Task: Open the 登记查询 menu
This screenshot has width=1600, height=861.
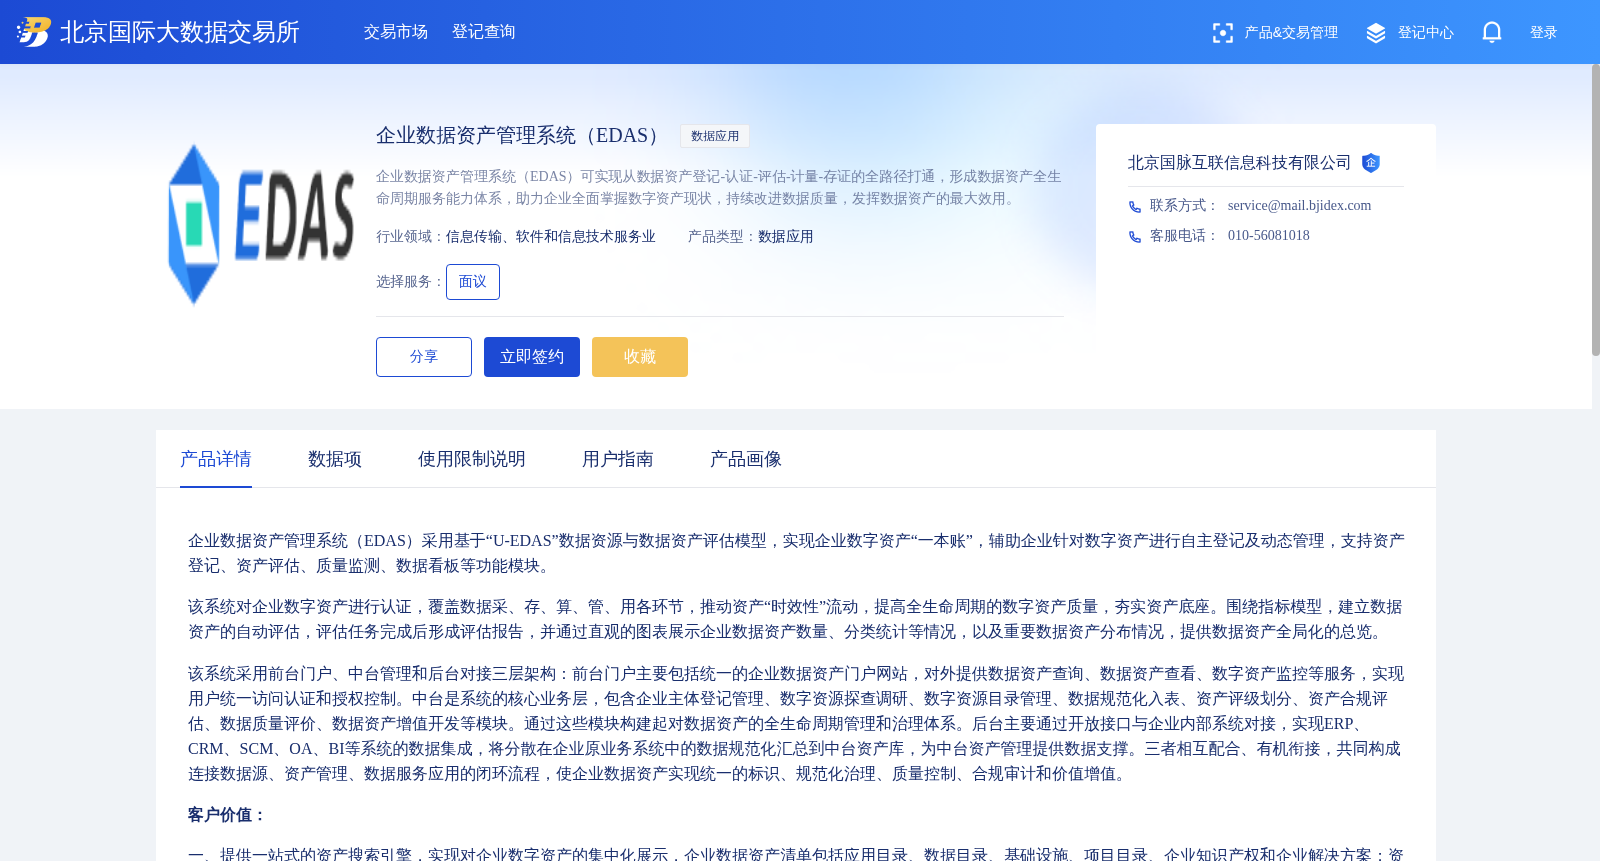Action: 484,32
